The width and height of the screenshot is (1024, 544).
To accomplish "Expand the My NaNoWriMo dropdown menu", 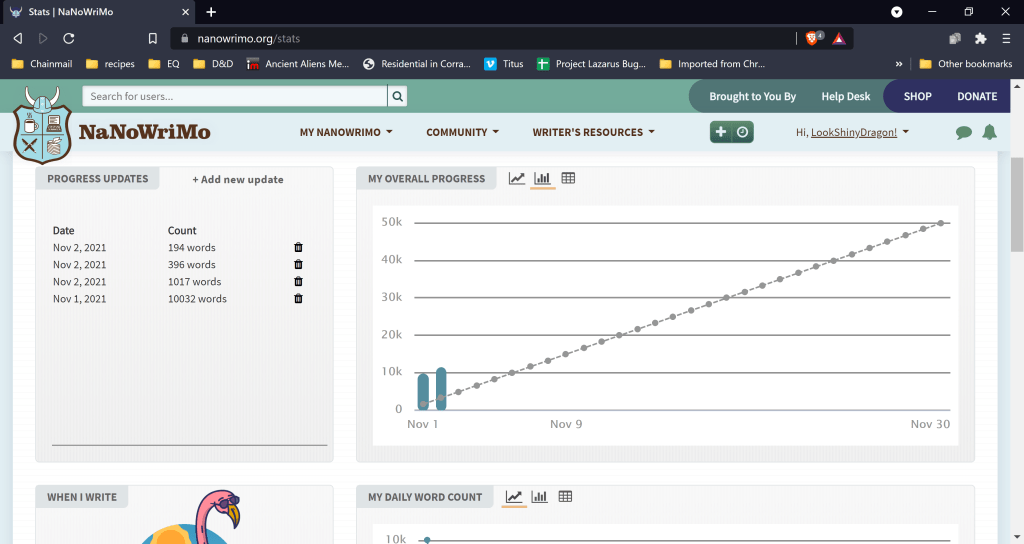I will tap(346, 132).
